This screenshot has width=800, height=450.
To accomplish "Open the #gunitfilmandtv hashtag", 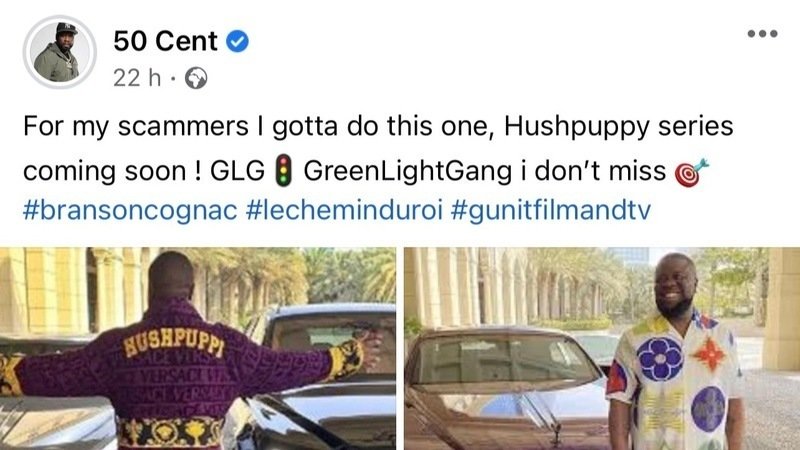I will 551,210.
